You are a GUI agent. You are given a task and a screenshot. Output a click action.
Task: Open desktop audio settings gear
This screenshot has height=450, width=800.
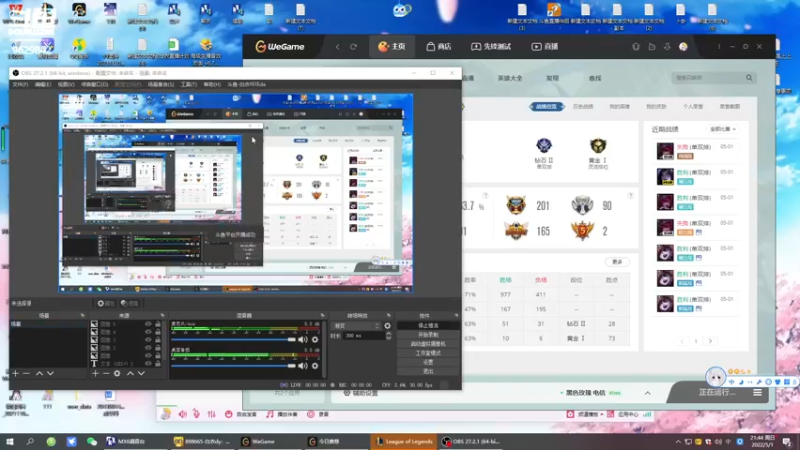(315, 365)
